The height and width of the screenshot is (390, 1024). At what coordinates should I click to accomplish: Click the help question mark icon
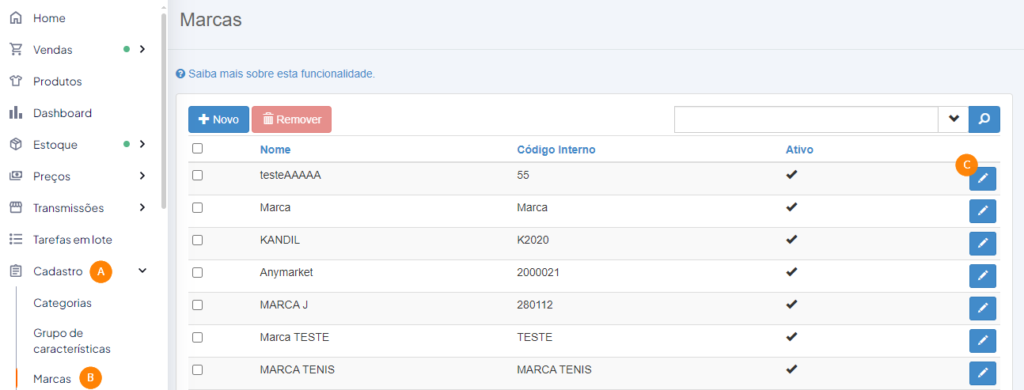pyautogui.click(x=180, y=74)
